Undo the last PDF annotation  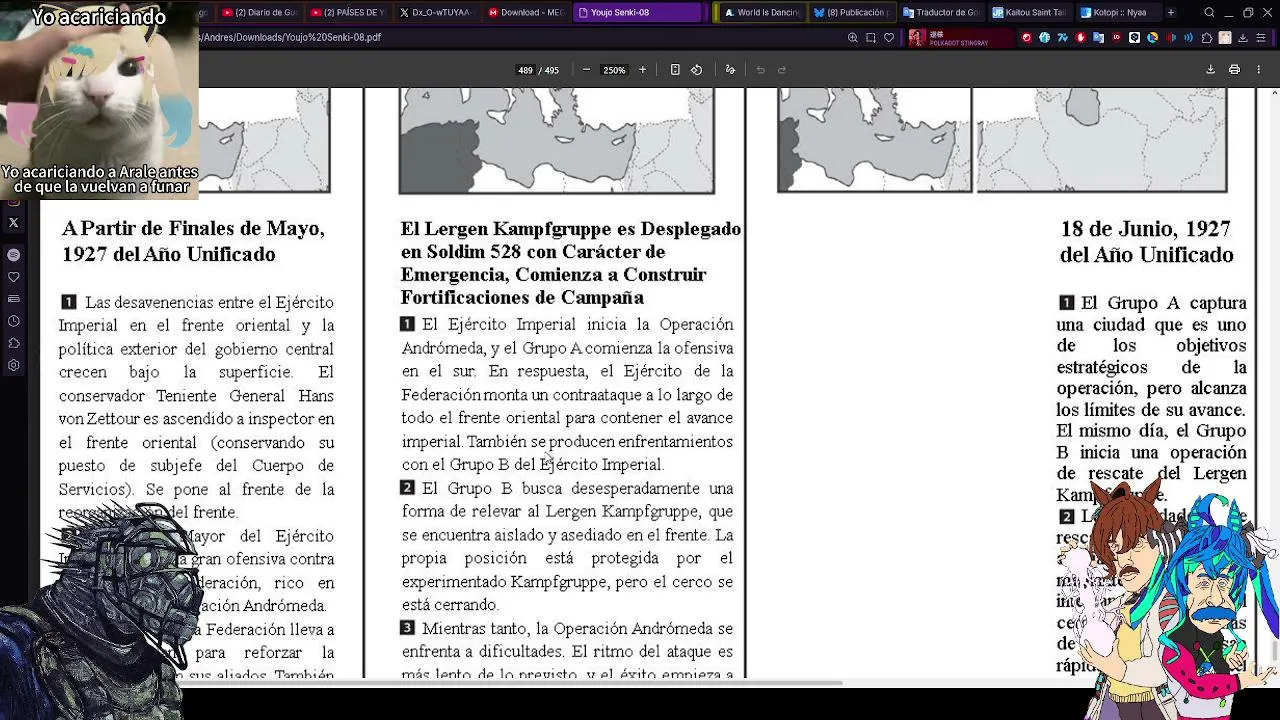click(760, 70)
